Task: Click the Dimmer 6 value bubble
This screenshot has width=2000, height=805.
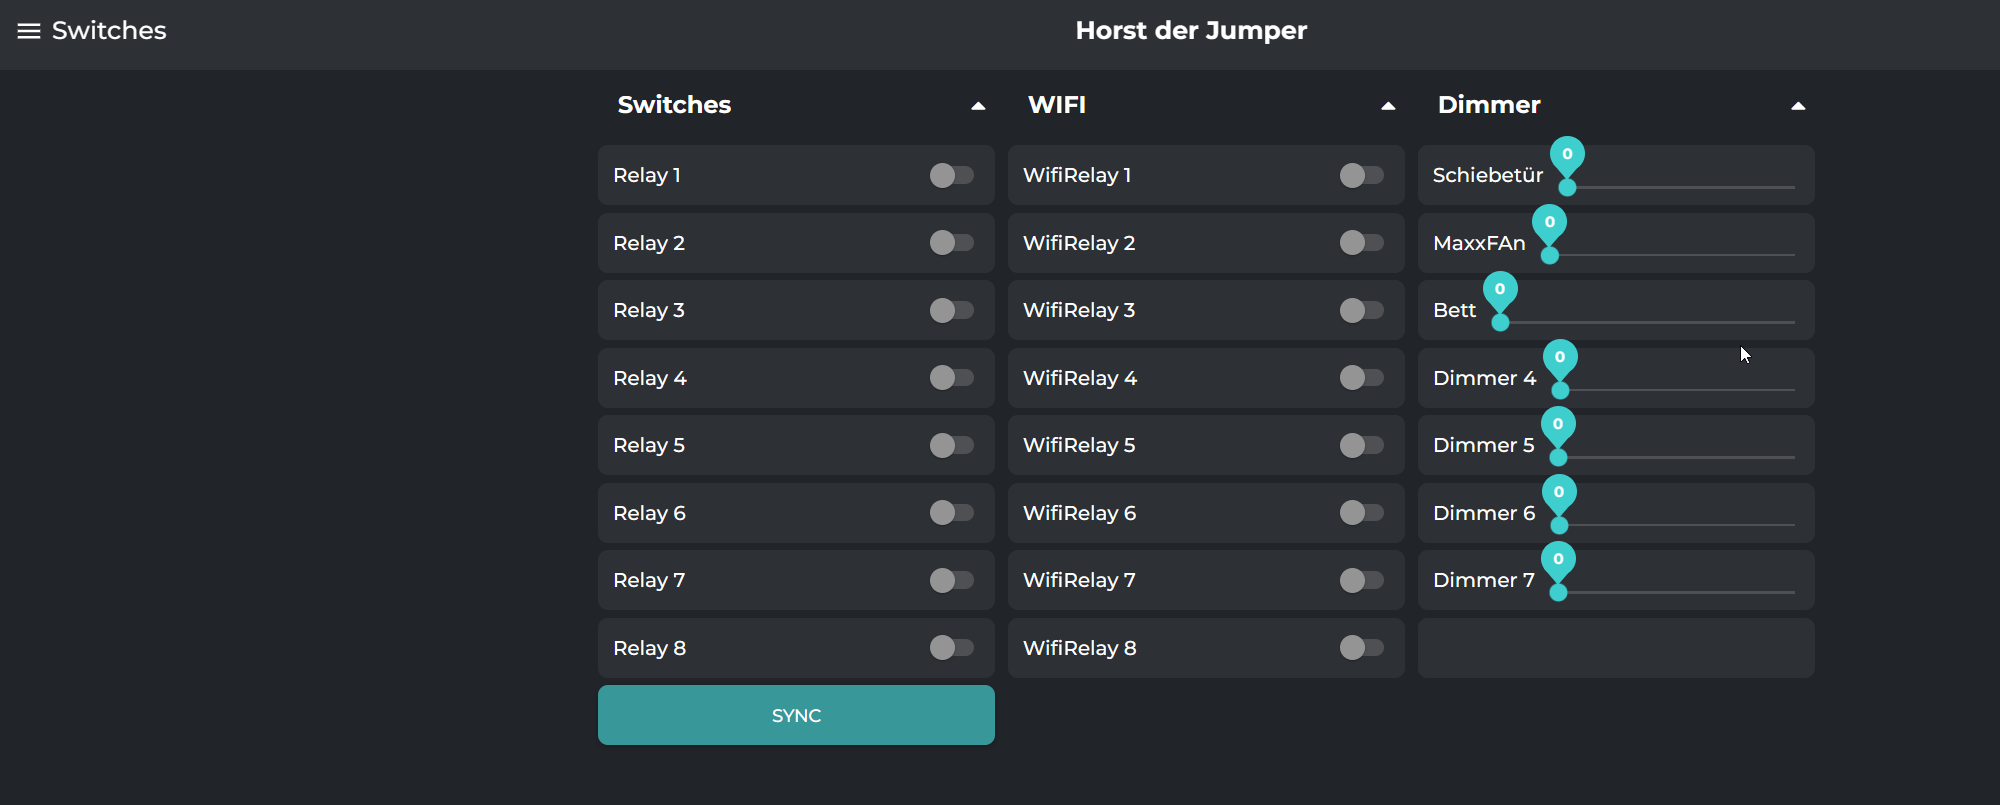Action: point(1559,492)
